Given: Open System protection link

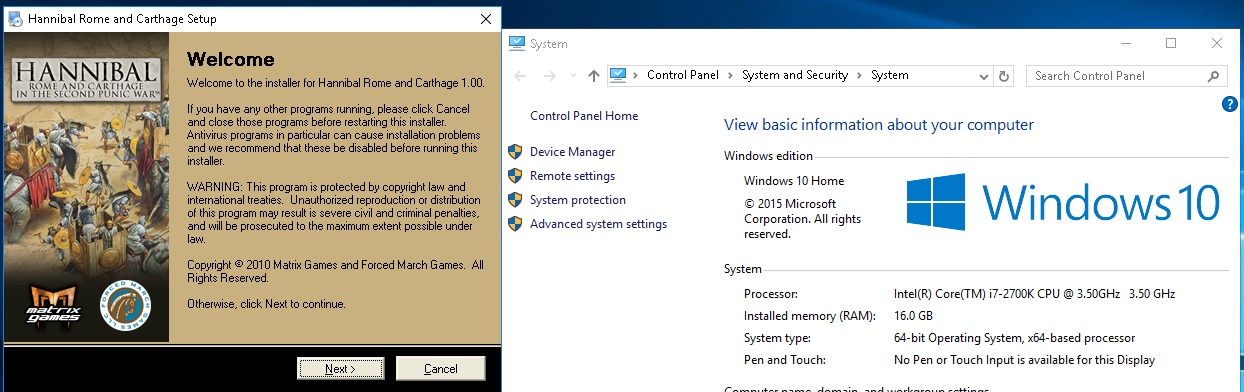Looking at the screenshot, I should point(578,200).
